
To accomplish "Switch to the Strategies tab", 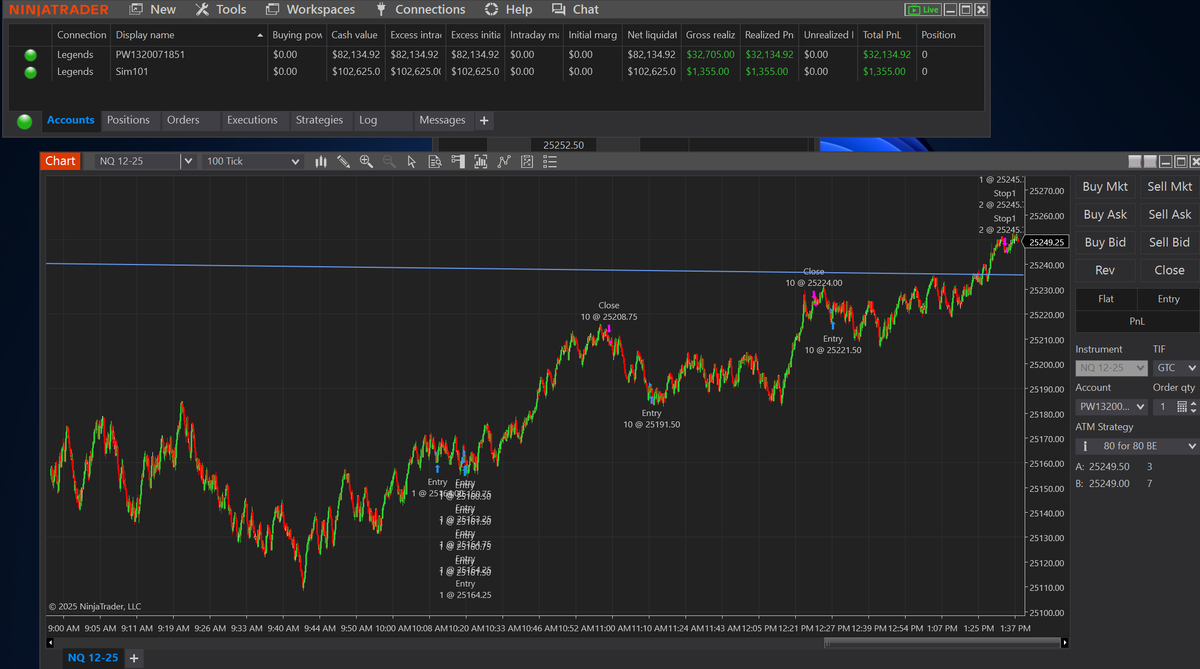I will pyautogui.click(x=319, y=120).
